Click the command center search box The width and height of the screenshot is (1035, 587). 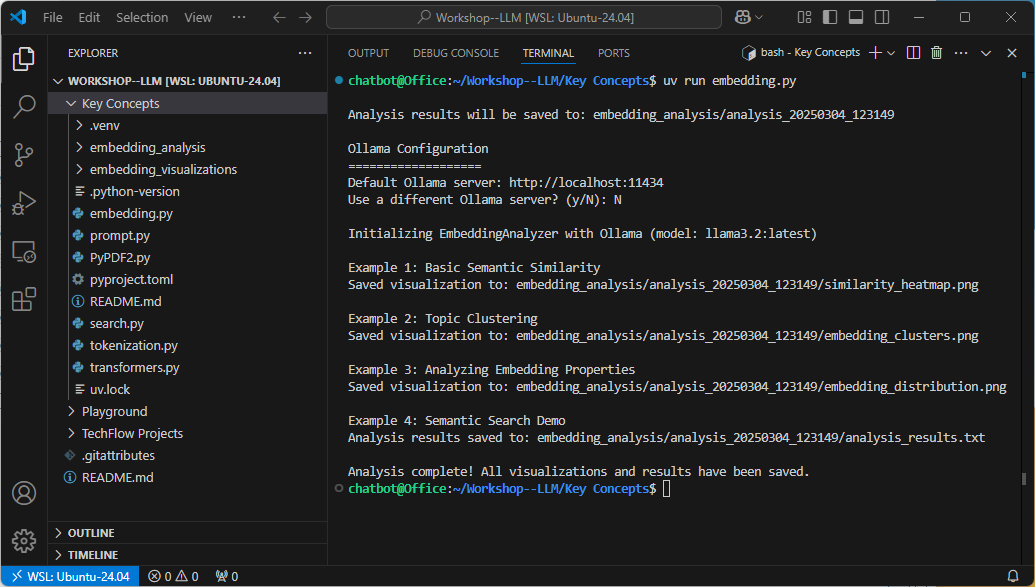pos(523,17)
